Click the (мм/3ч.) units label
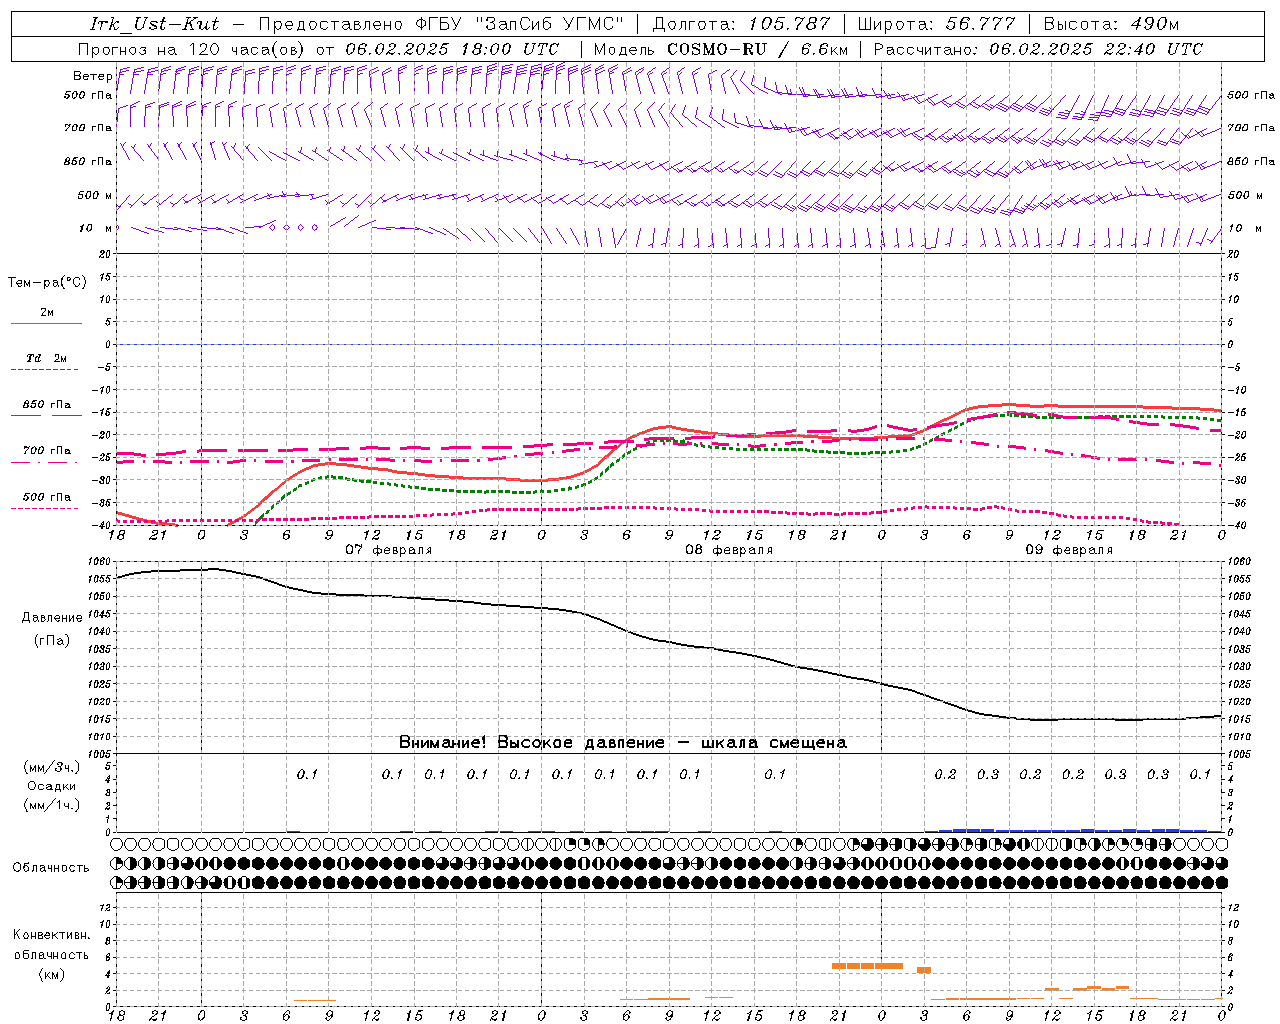The width and height of the screenshot is (1280, 1024). [x=51, y=767]
